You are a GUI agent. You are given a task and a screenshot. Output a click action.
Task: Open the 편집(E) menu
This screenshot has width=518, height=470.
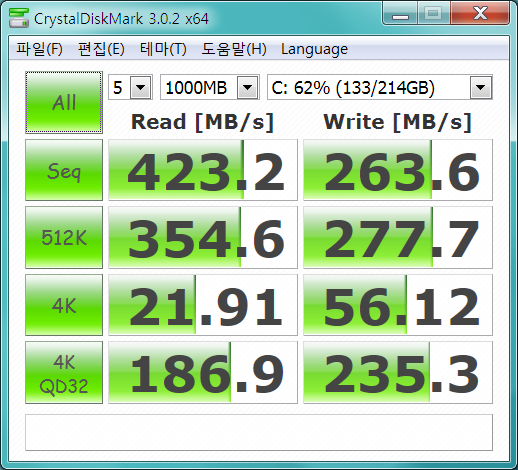[101, 49]
